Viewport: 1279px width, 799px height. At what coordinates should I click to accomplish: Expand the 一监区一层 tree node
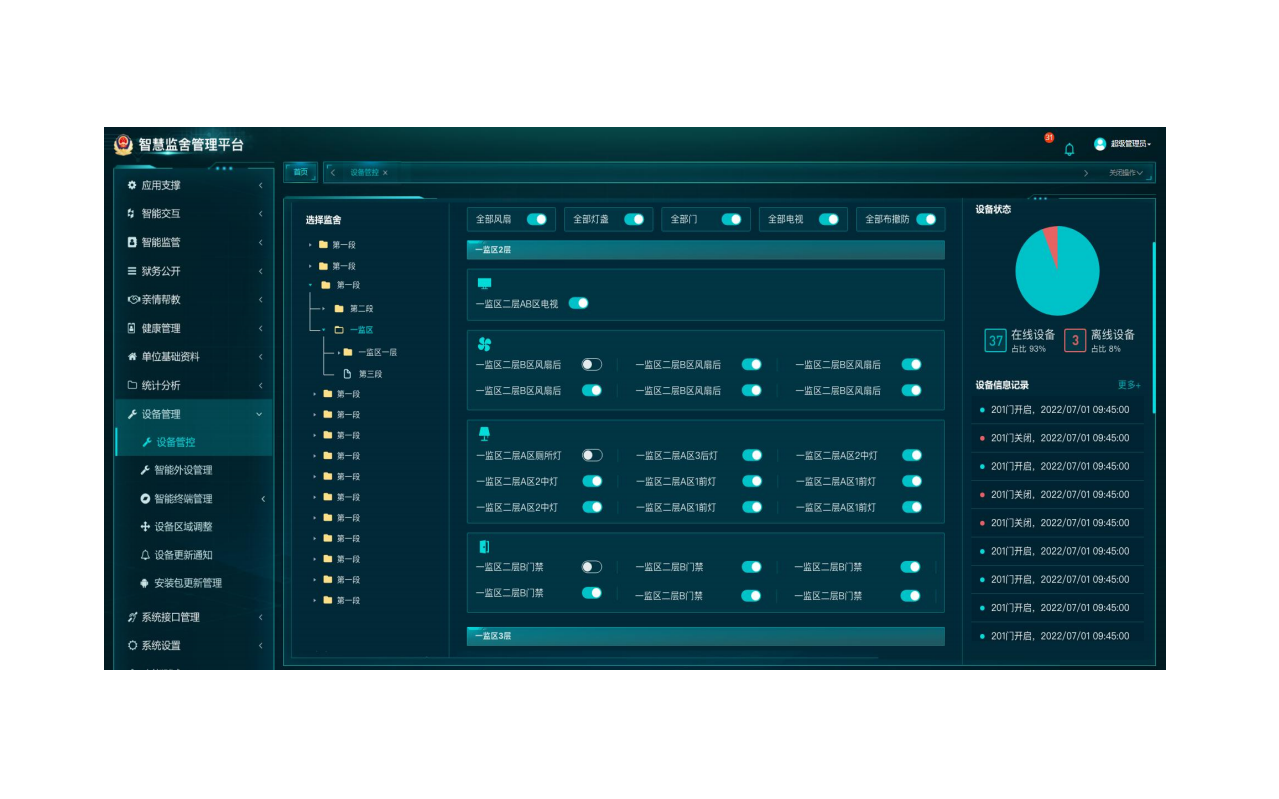pyautogui.click(x=339, y=352)
